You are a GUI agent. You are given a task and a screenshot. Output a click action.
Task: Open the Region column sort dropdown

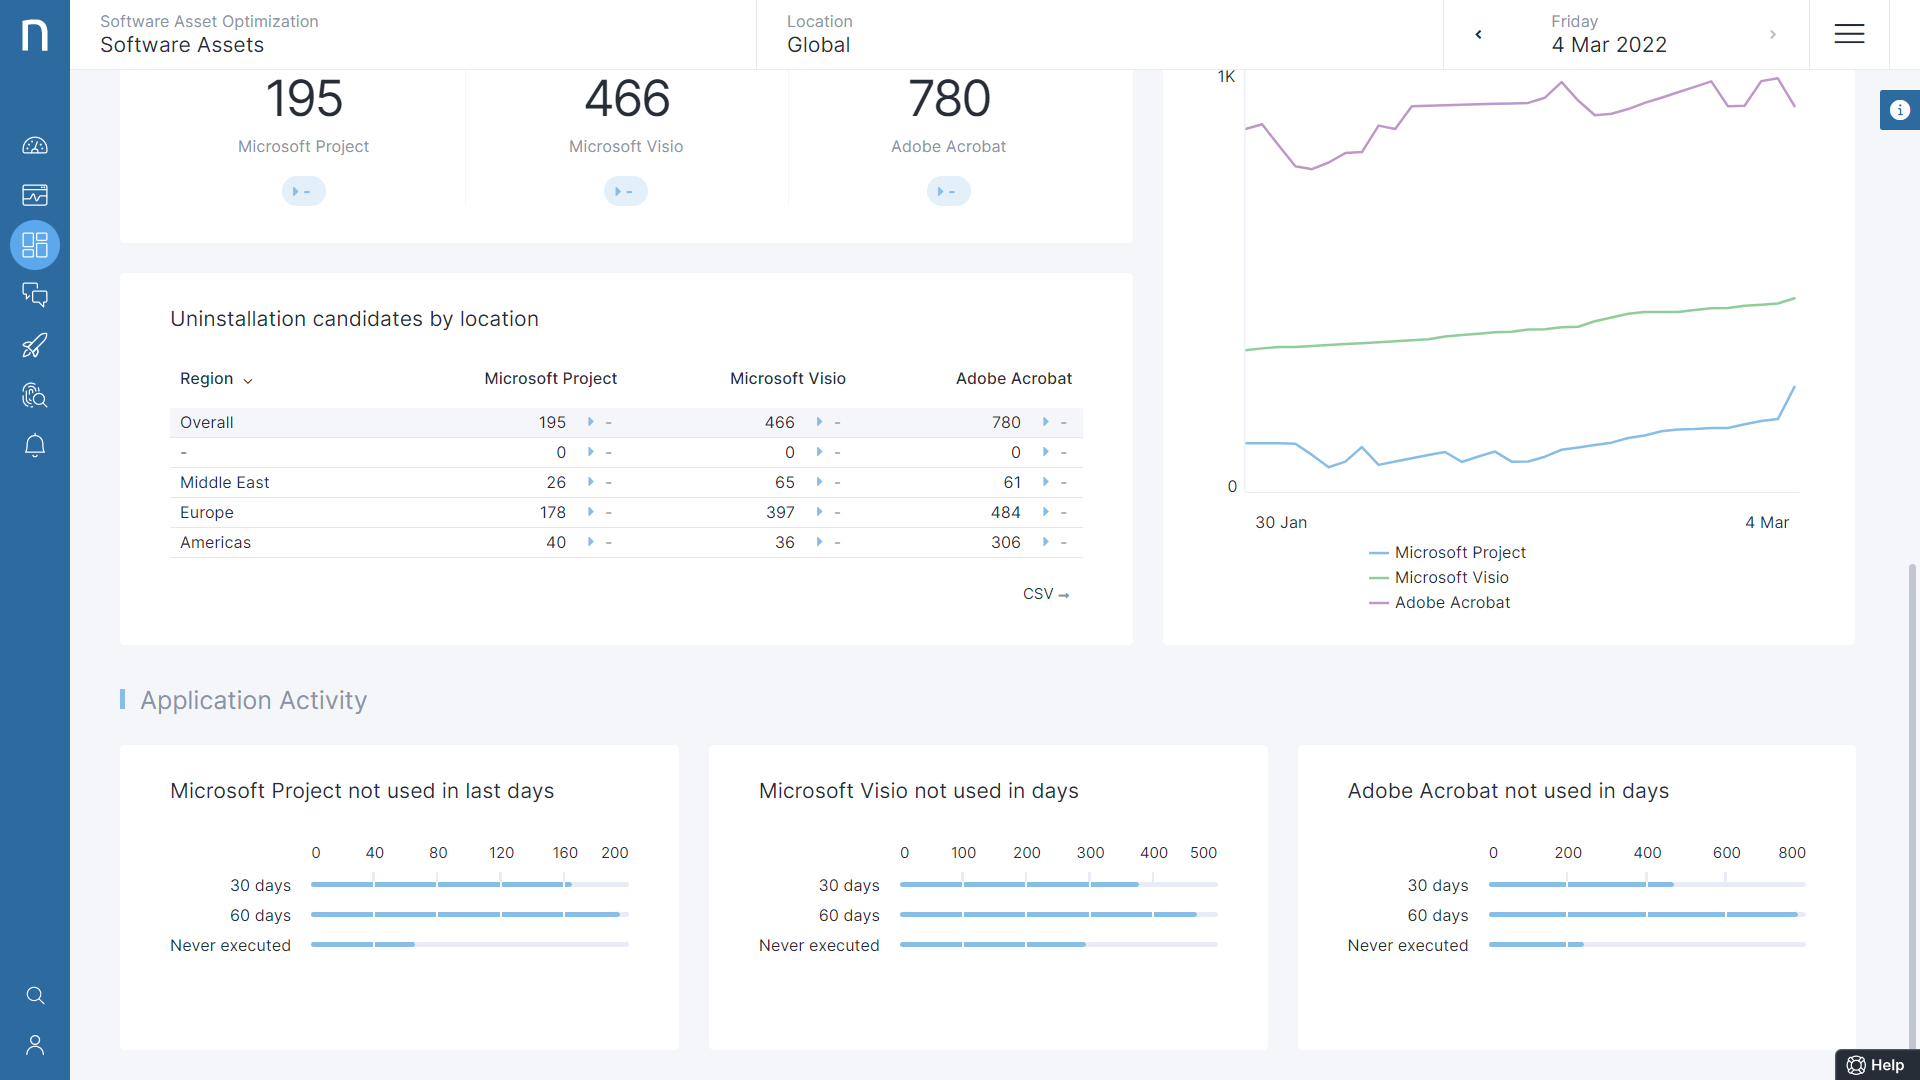246,380
